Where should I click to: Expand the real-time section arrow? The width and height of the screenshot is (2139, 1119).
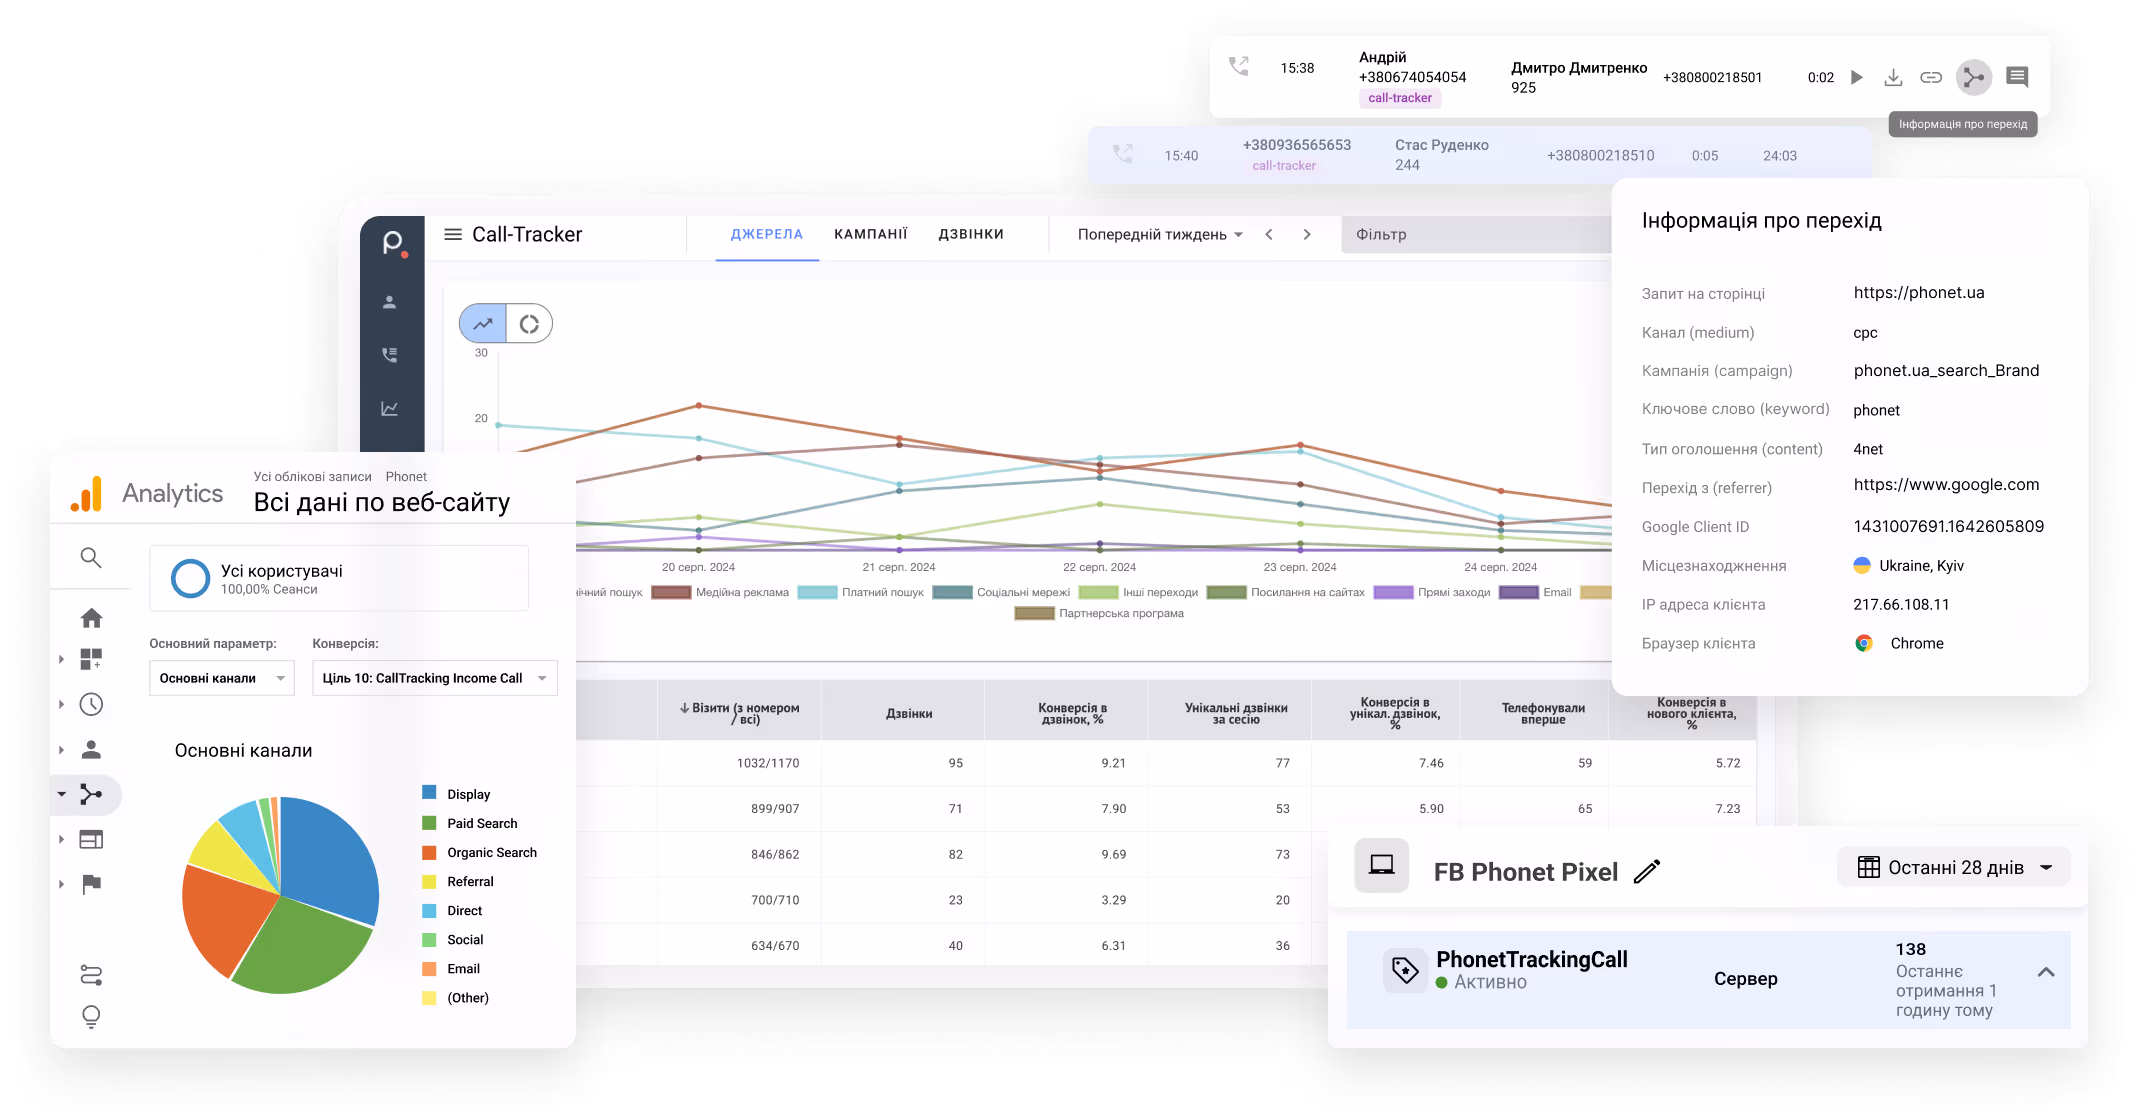[61, 705]
